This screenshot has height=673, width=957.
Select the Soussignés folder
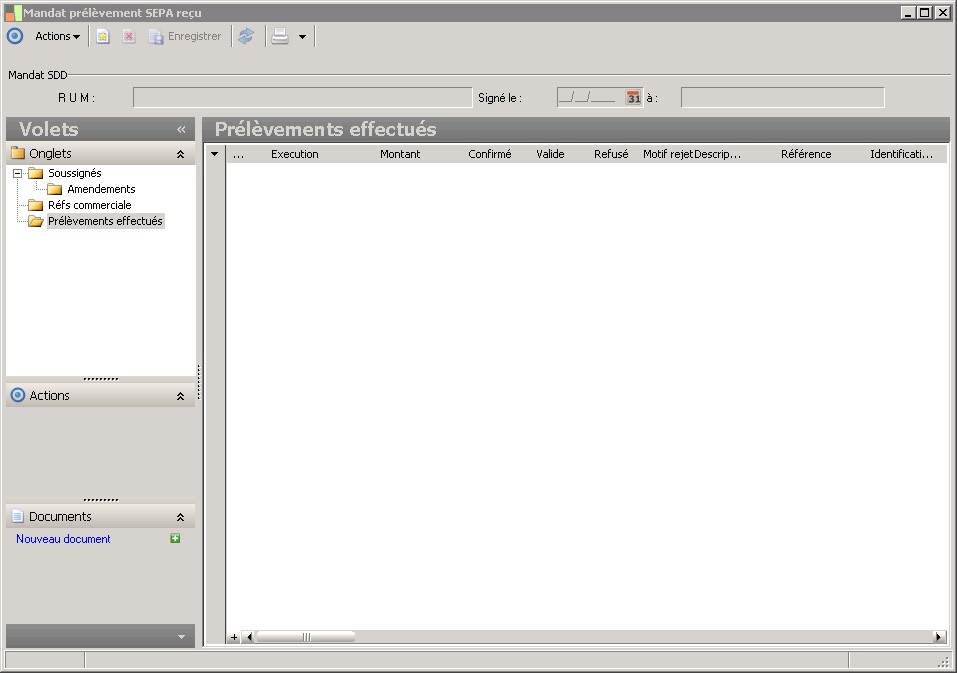74,173
